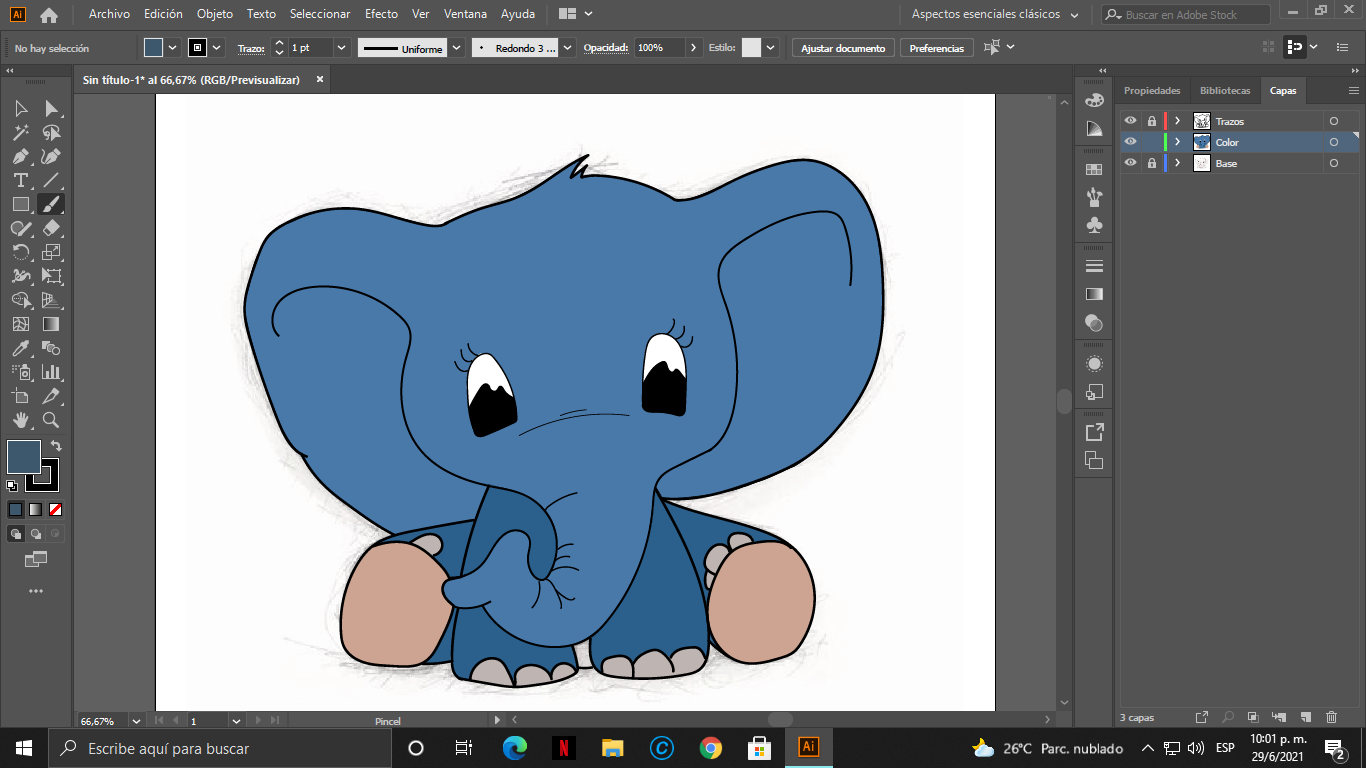
Task: Choose the Eraser tool
Action: (51, 228)
